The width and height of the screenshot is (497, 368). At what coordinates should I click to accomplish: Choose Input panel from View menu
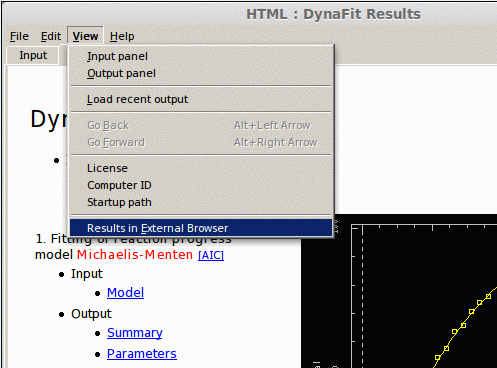tap(201, 56)
